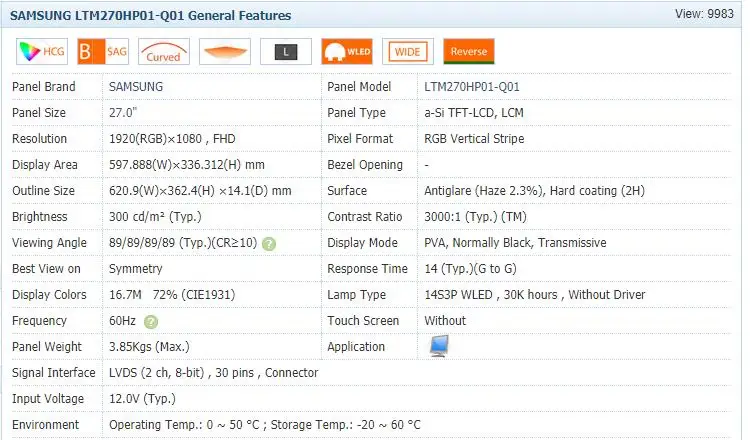Click the 597.888(W)×336.312(H) mm Display Area value
Screen dimensions: 750x440
(x=187, y=165)
